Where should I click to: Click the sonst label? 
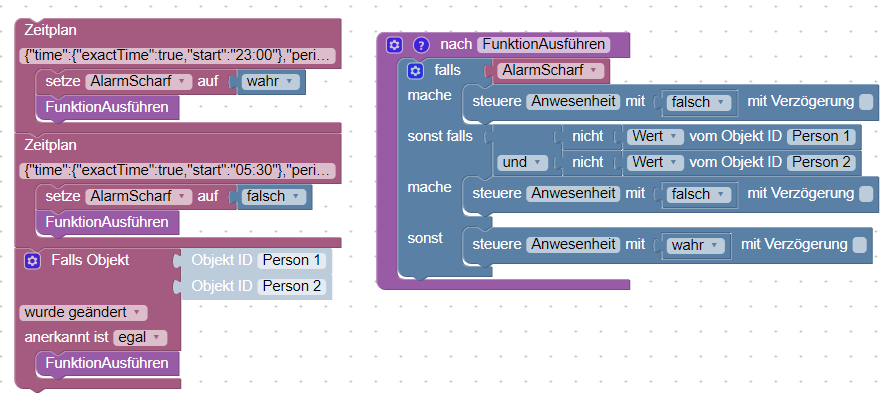point(425,238)
